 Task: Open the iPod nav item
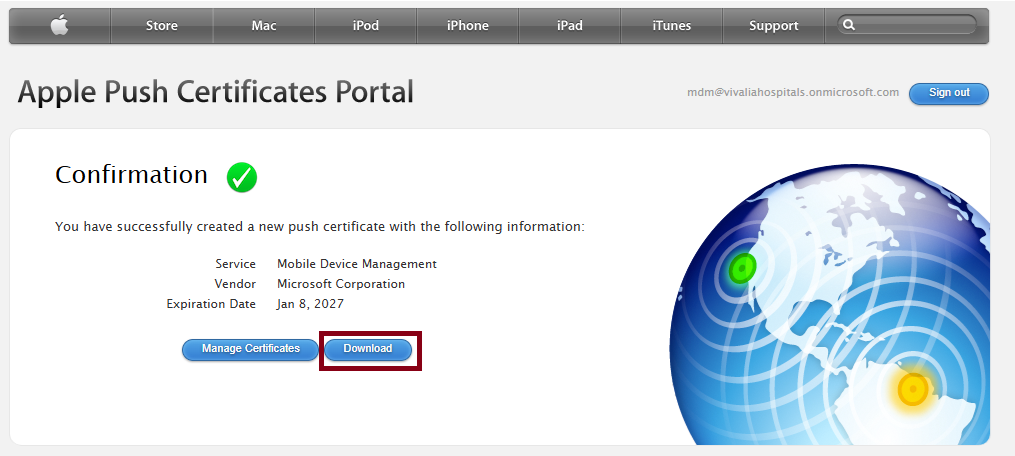(x=366, y=26)
